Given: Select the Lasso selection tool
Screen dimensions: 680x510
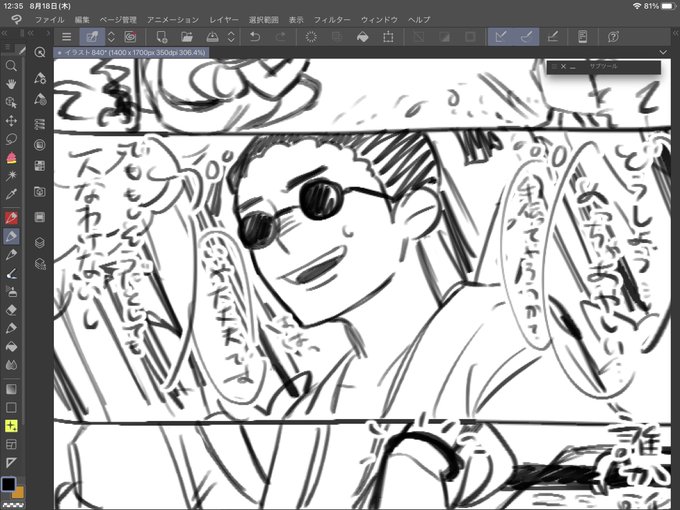Looking at the screenshot, I should (11, 139).
